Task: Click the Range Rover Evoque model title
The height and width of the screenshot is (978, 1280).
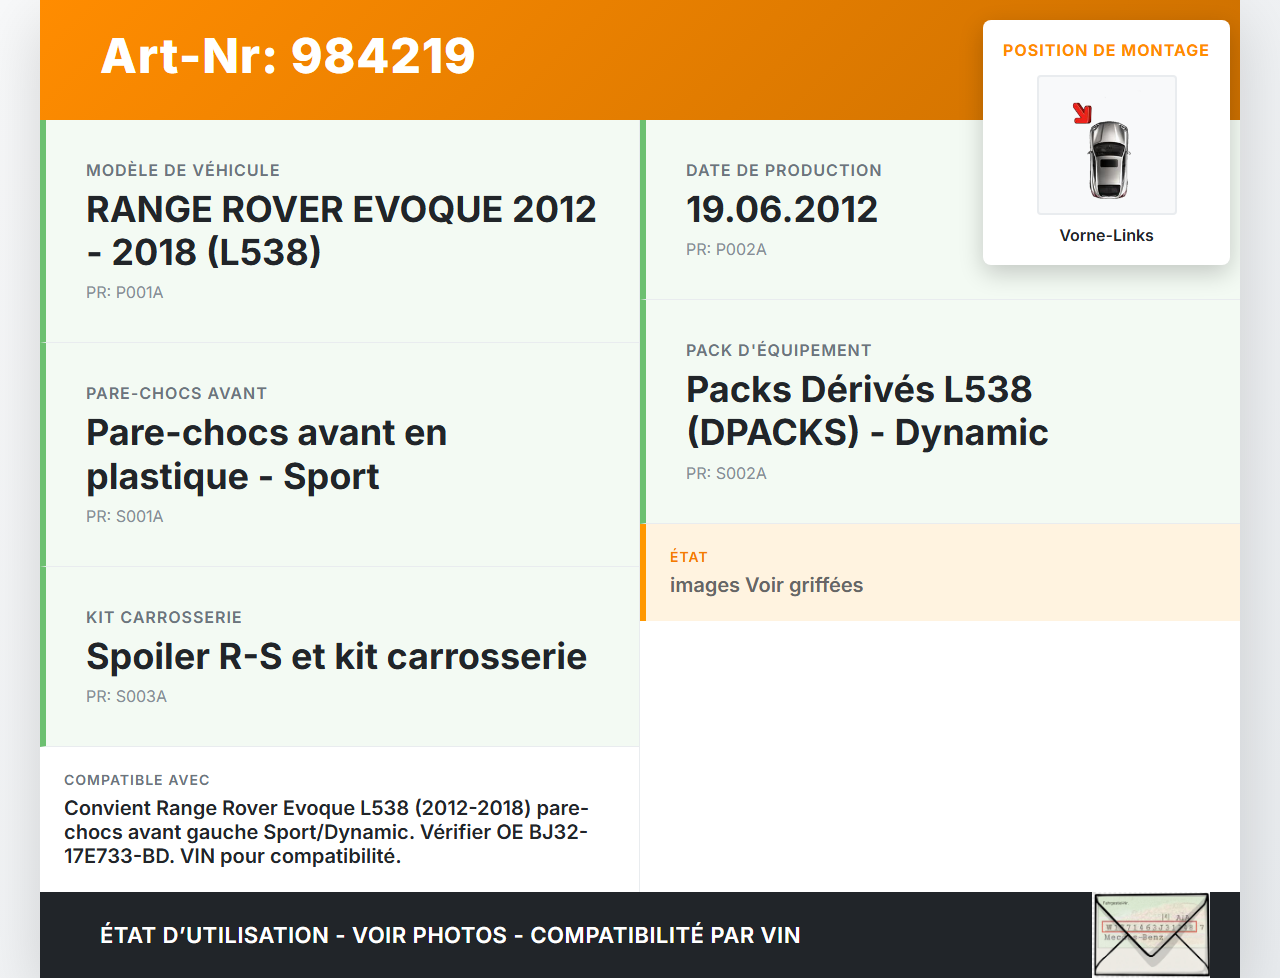Action: pyautogui.click(x=341, y=230)
